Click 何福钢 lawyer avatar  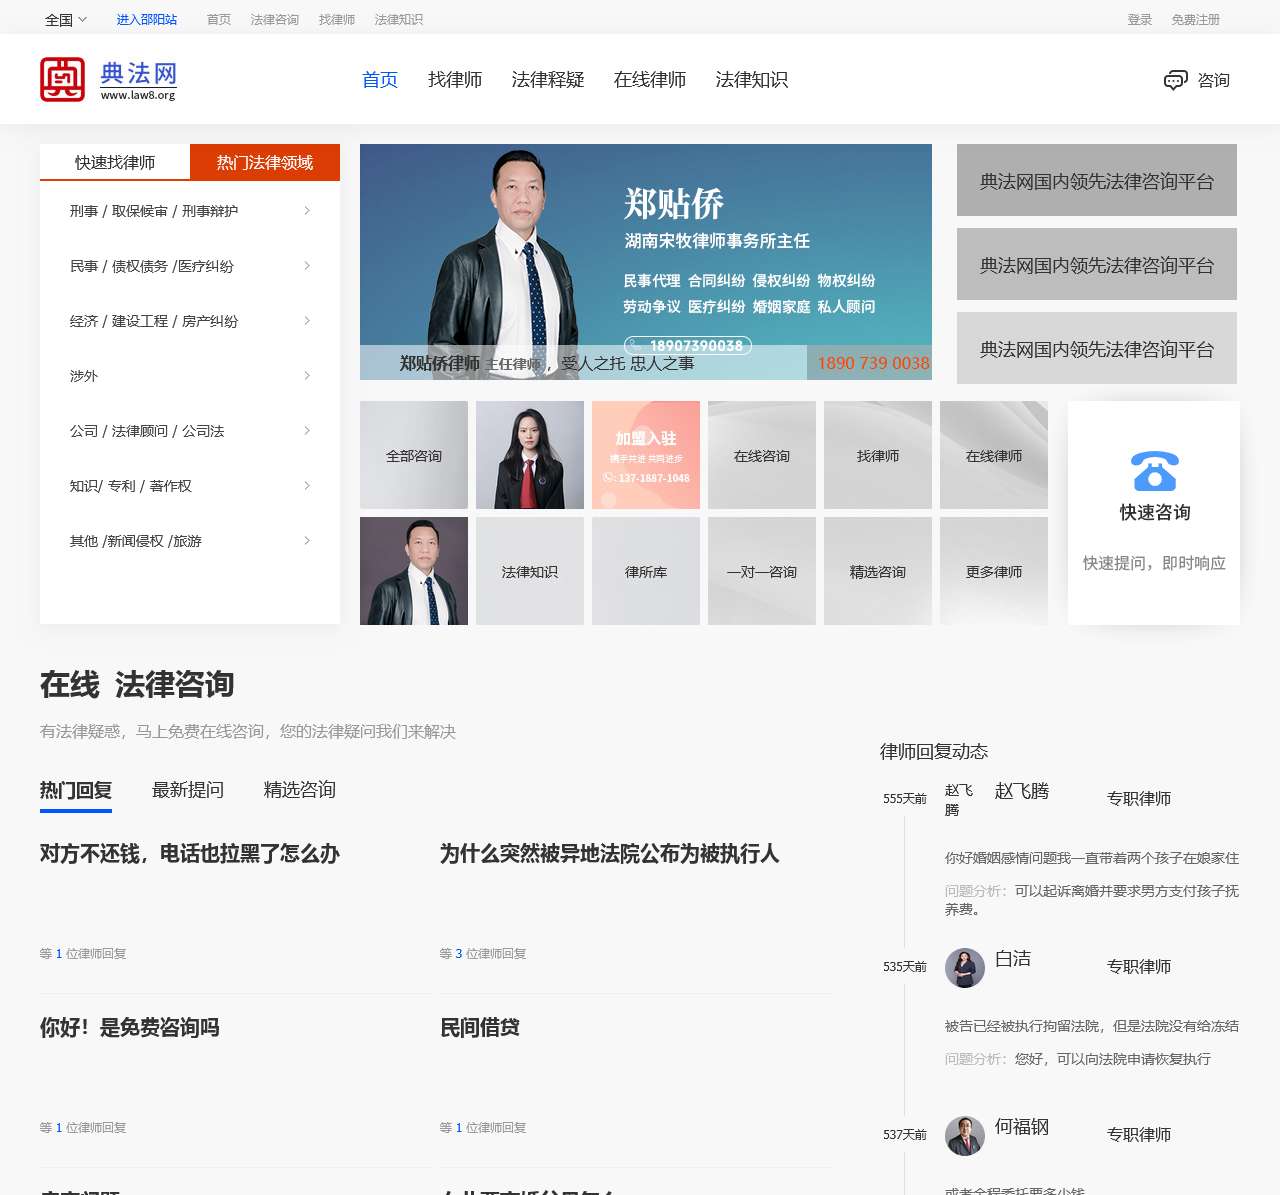[964, 1136]
